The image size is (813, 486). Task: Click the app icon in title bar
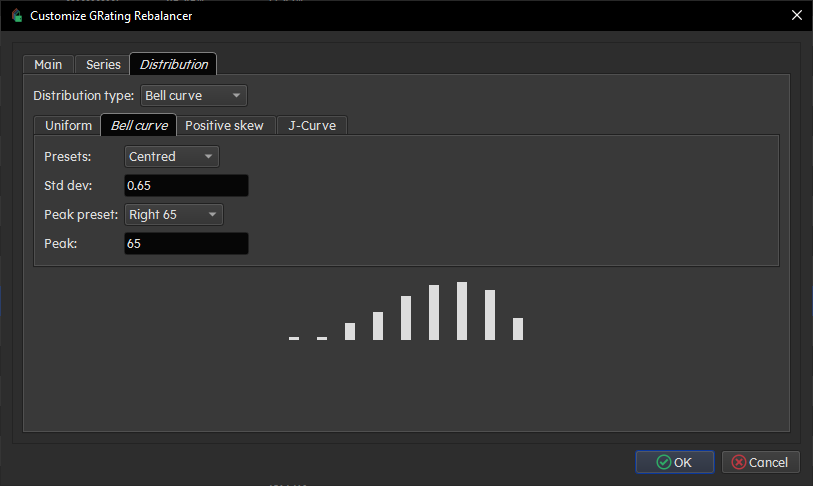click(17, 16)
